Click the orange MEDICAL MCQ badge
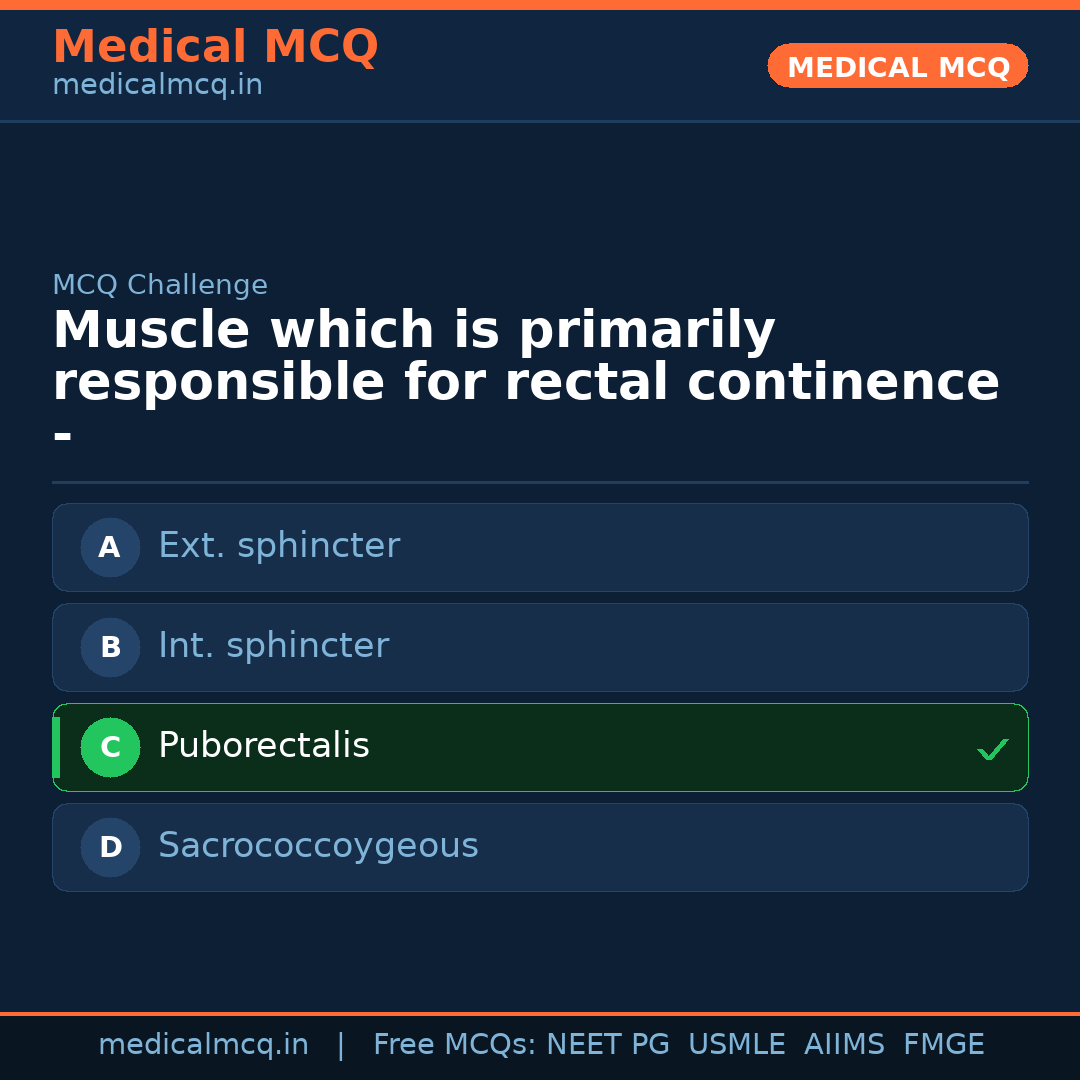 (897, 66)
